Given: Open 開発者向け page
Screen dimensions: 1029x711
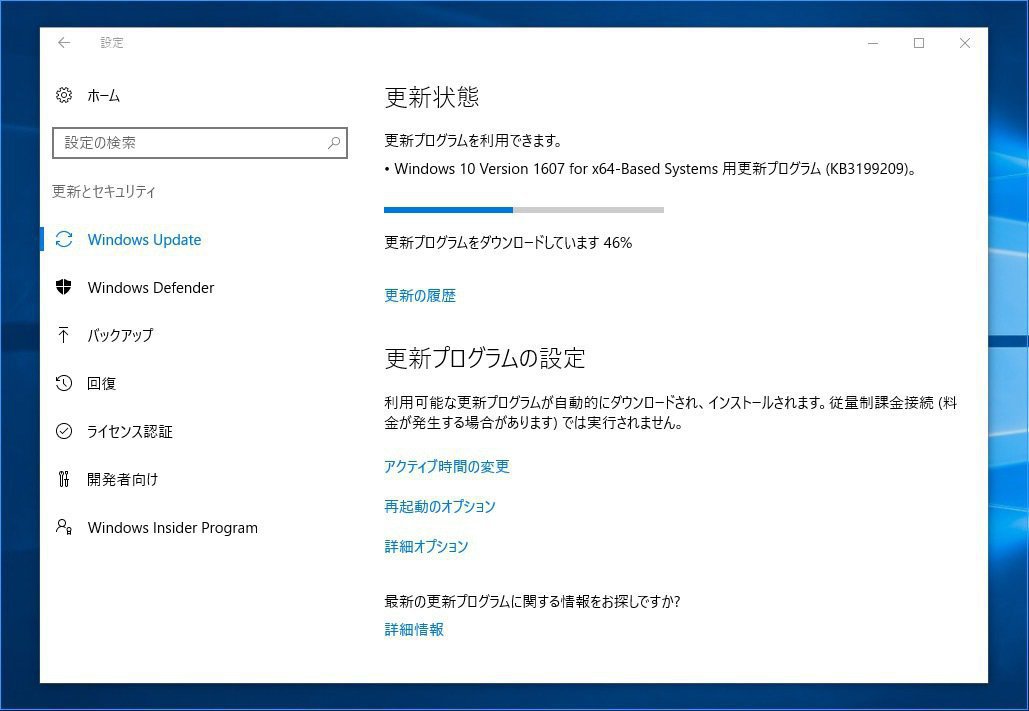Looking at the screenshot, I should (123, 479).
